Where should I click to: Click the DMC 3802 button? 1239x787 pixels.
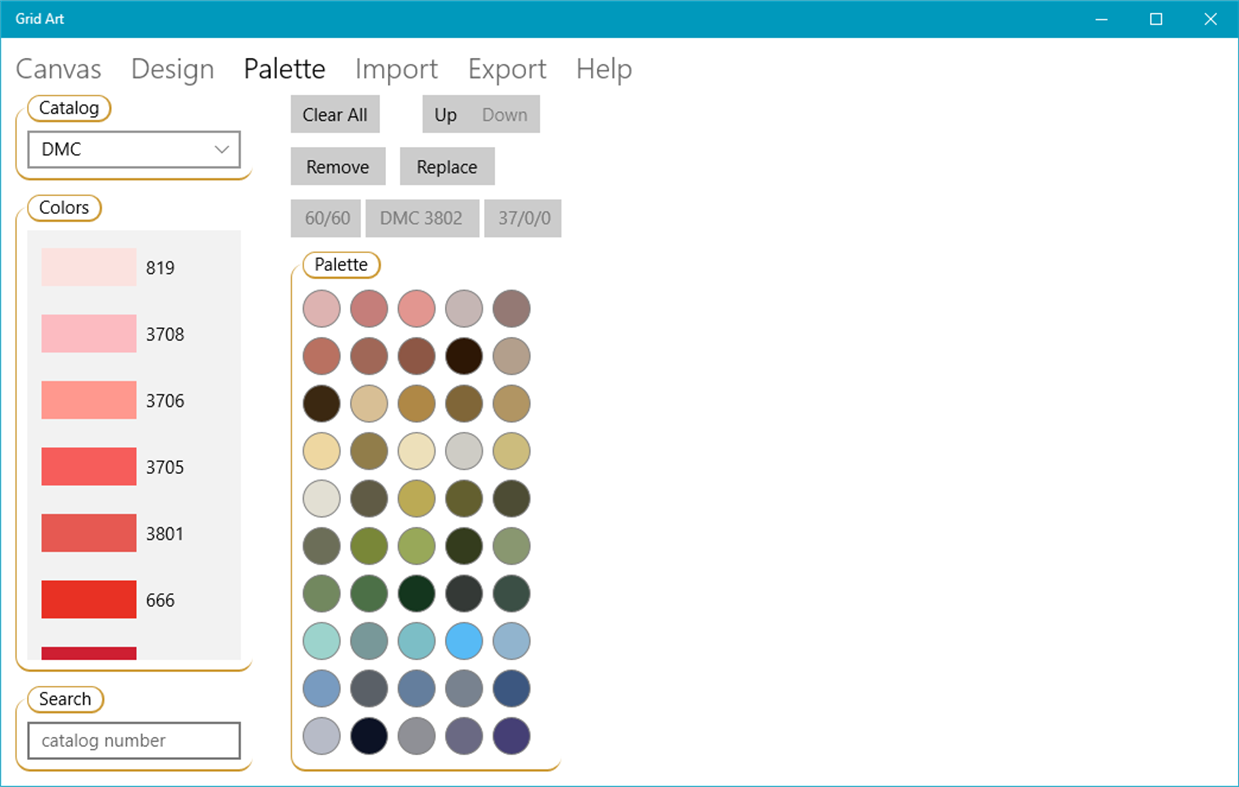coord(421,218)
